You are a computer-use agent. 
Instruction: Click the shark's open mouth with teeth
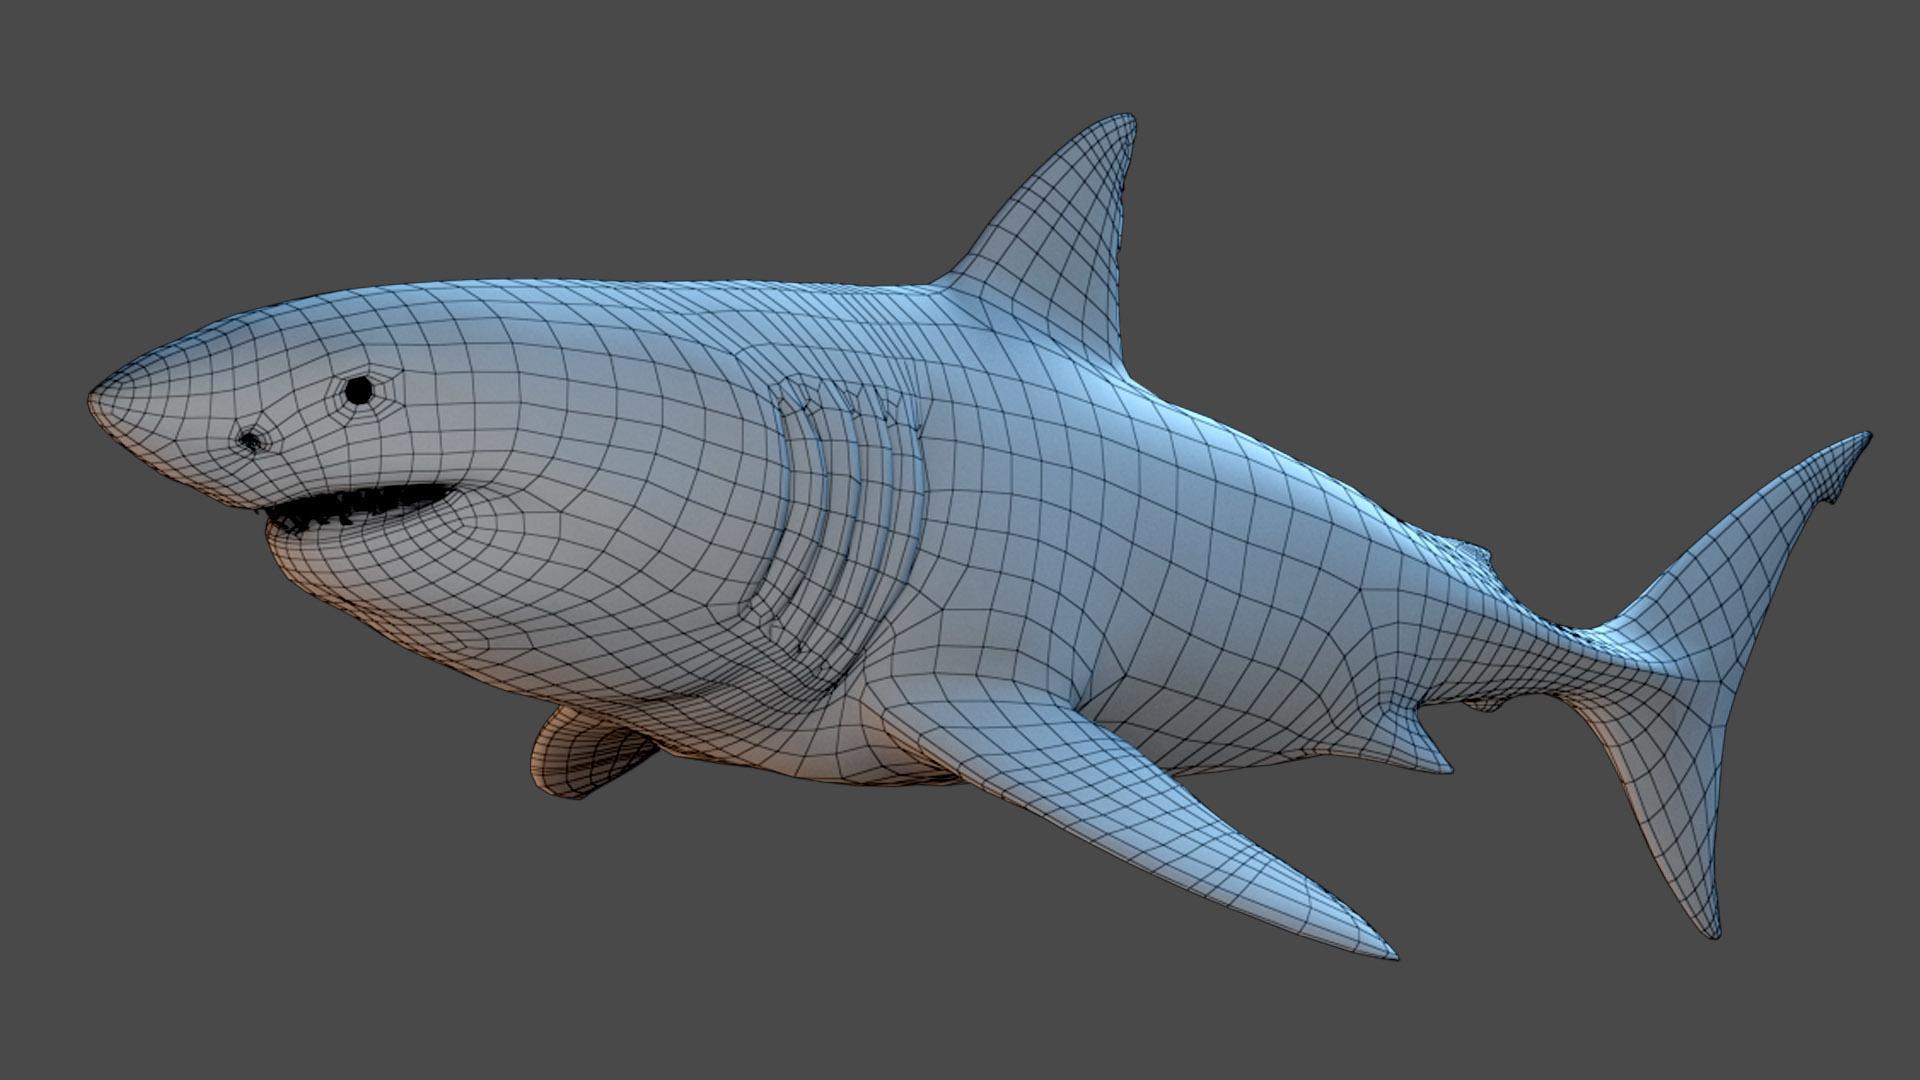[362, 507]
